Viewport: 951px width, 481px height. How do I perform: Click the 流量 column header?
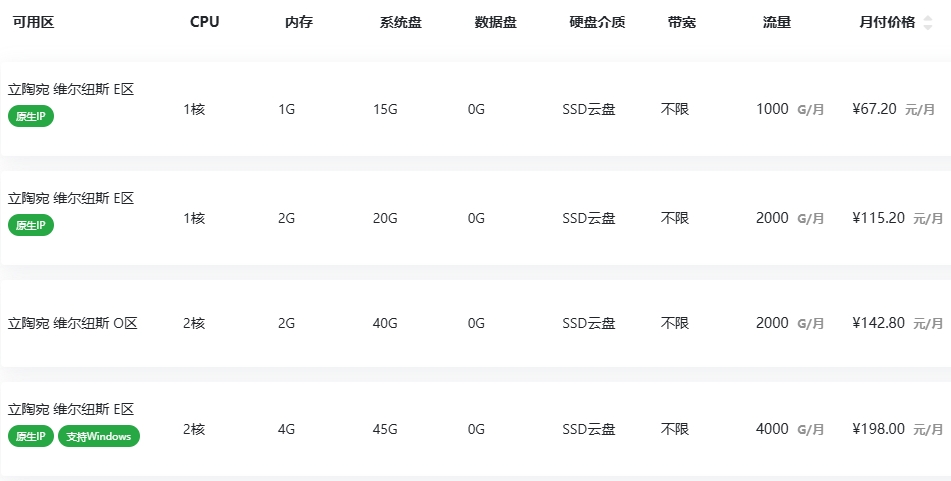pyautogui.click(x=777, y=22)
